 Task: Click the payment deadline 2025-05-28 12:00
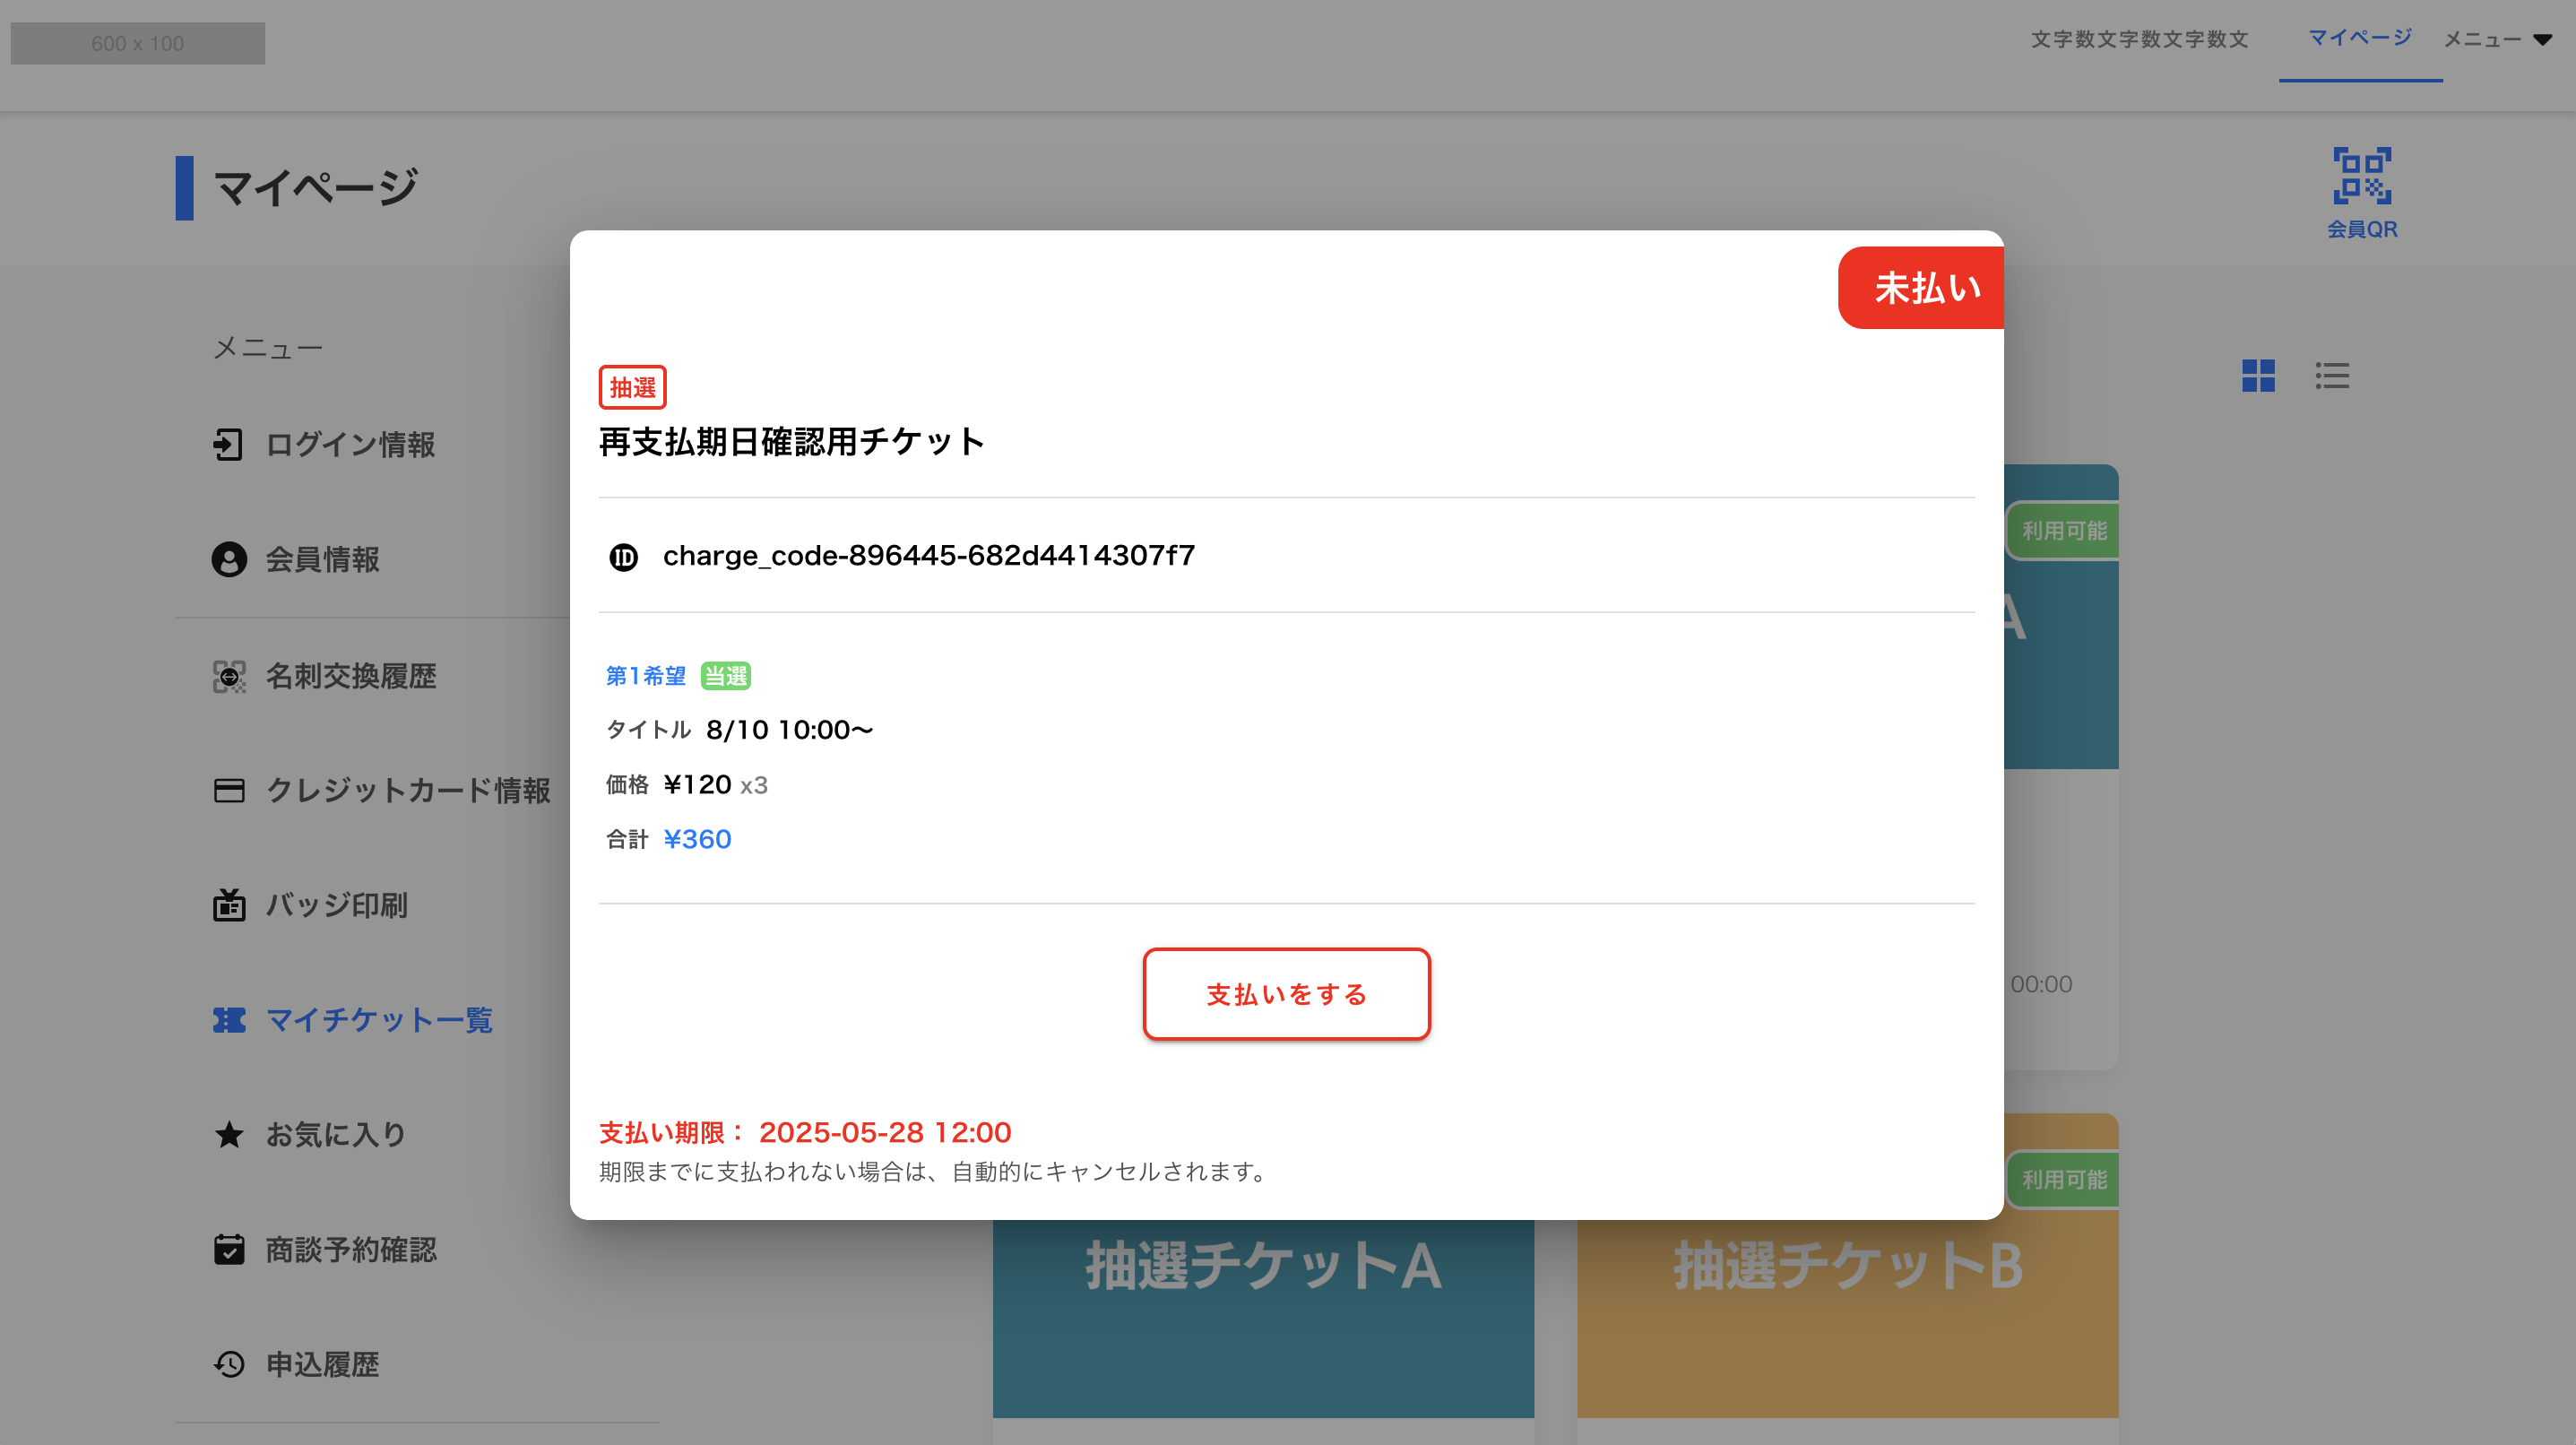pos(885,1132)
